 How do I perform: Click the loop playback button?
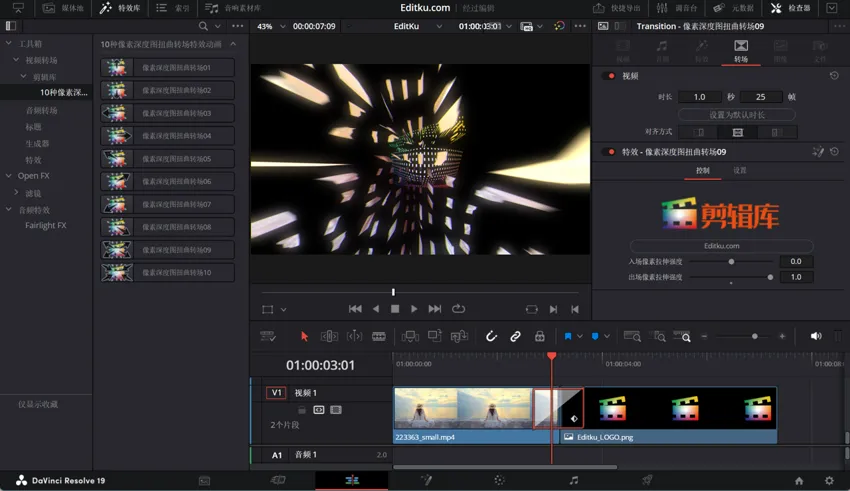[458, 309]
